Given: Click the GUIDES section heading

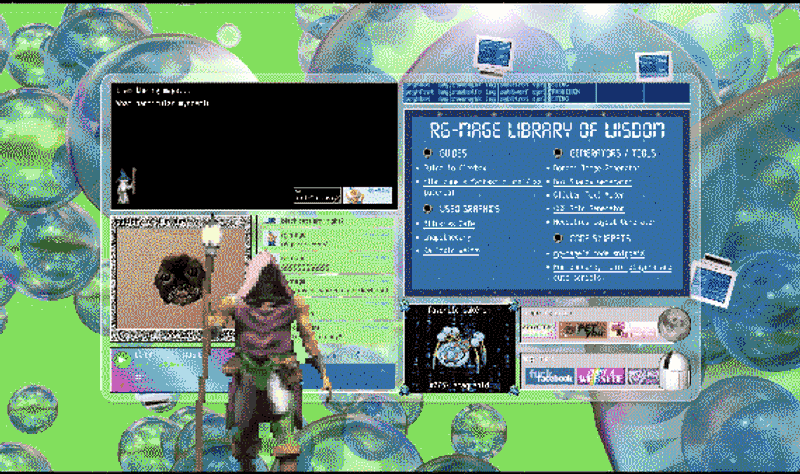Looking at the screenshot, I should point(453,153).
